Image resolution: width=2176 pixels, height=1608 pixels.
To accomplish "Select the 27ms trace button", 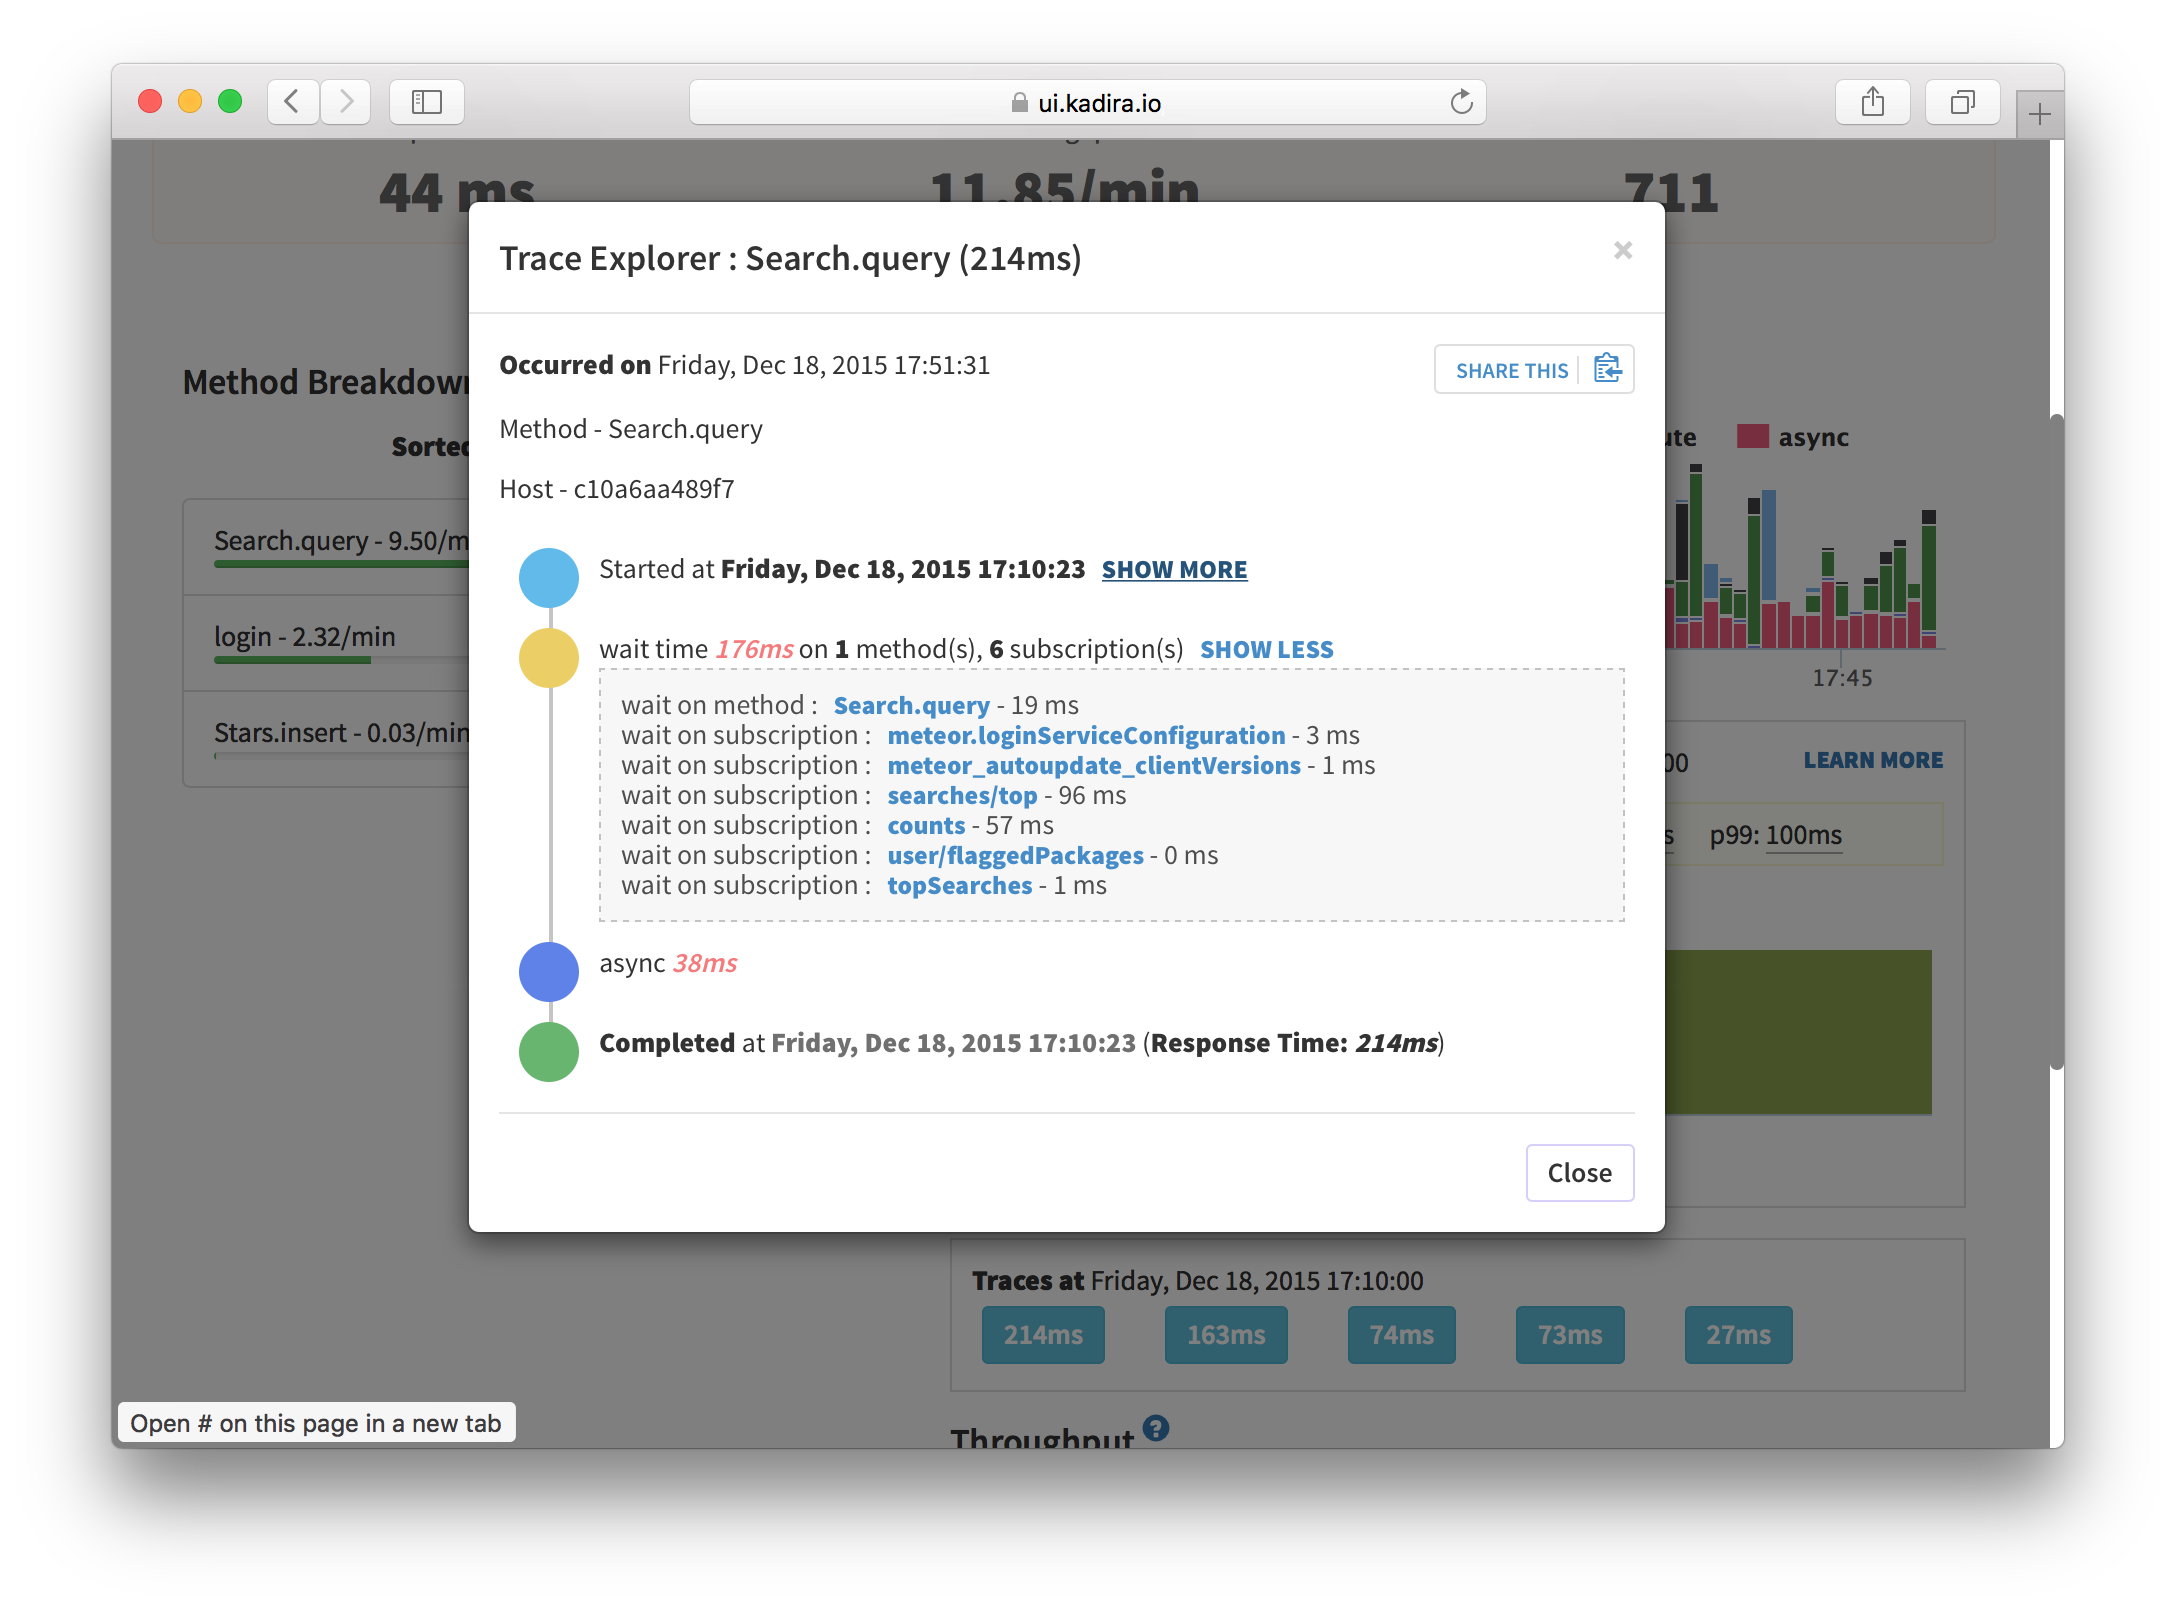I will 1738,1335.
